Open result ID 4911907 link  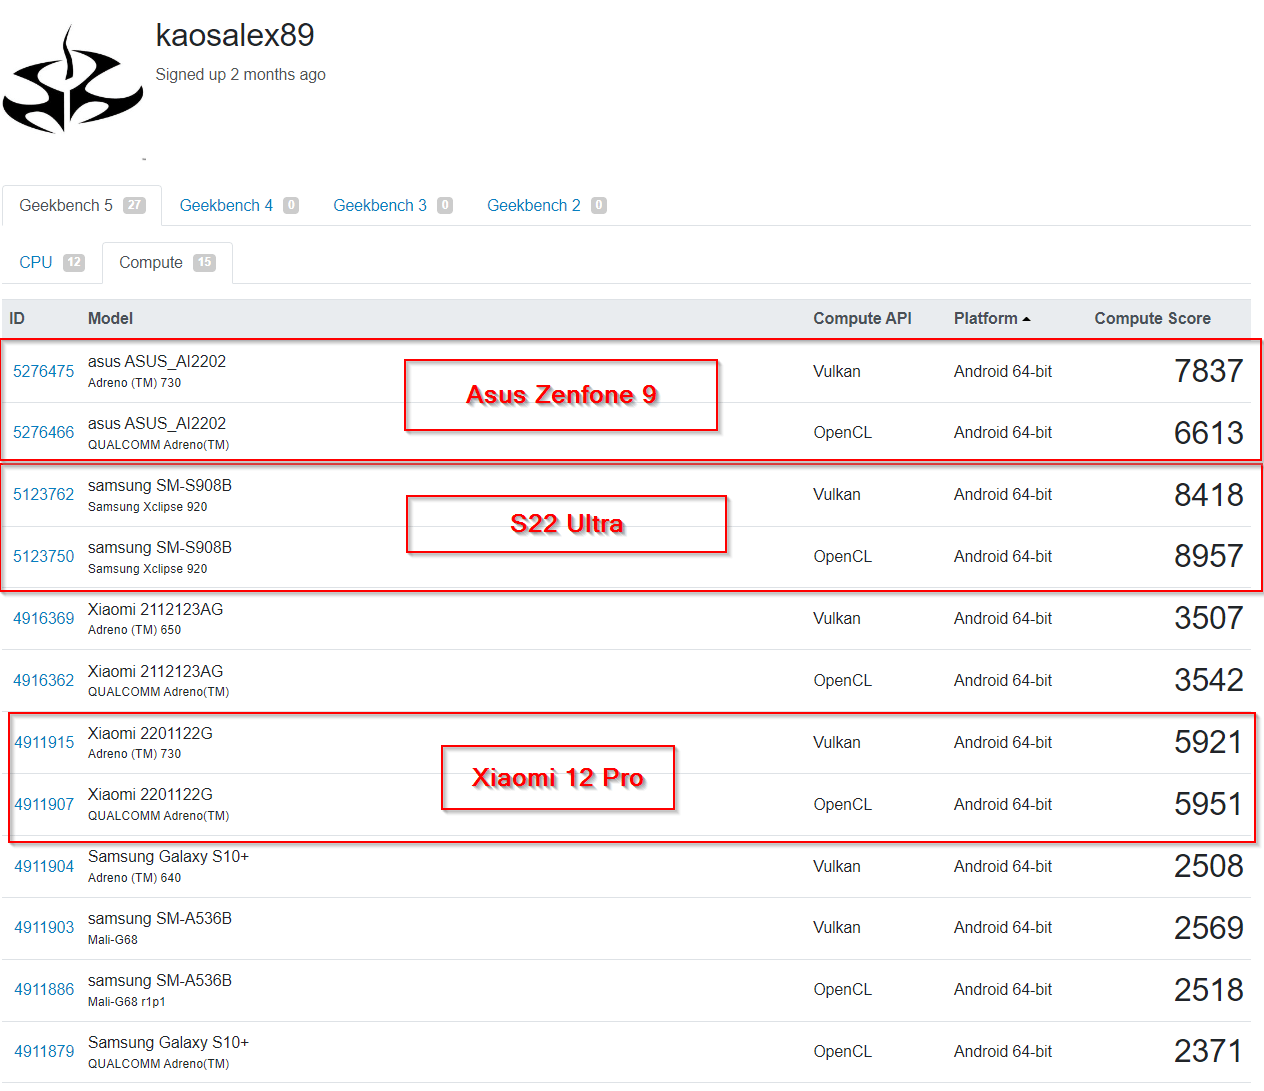[44, 804]
